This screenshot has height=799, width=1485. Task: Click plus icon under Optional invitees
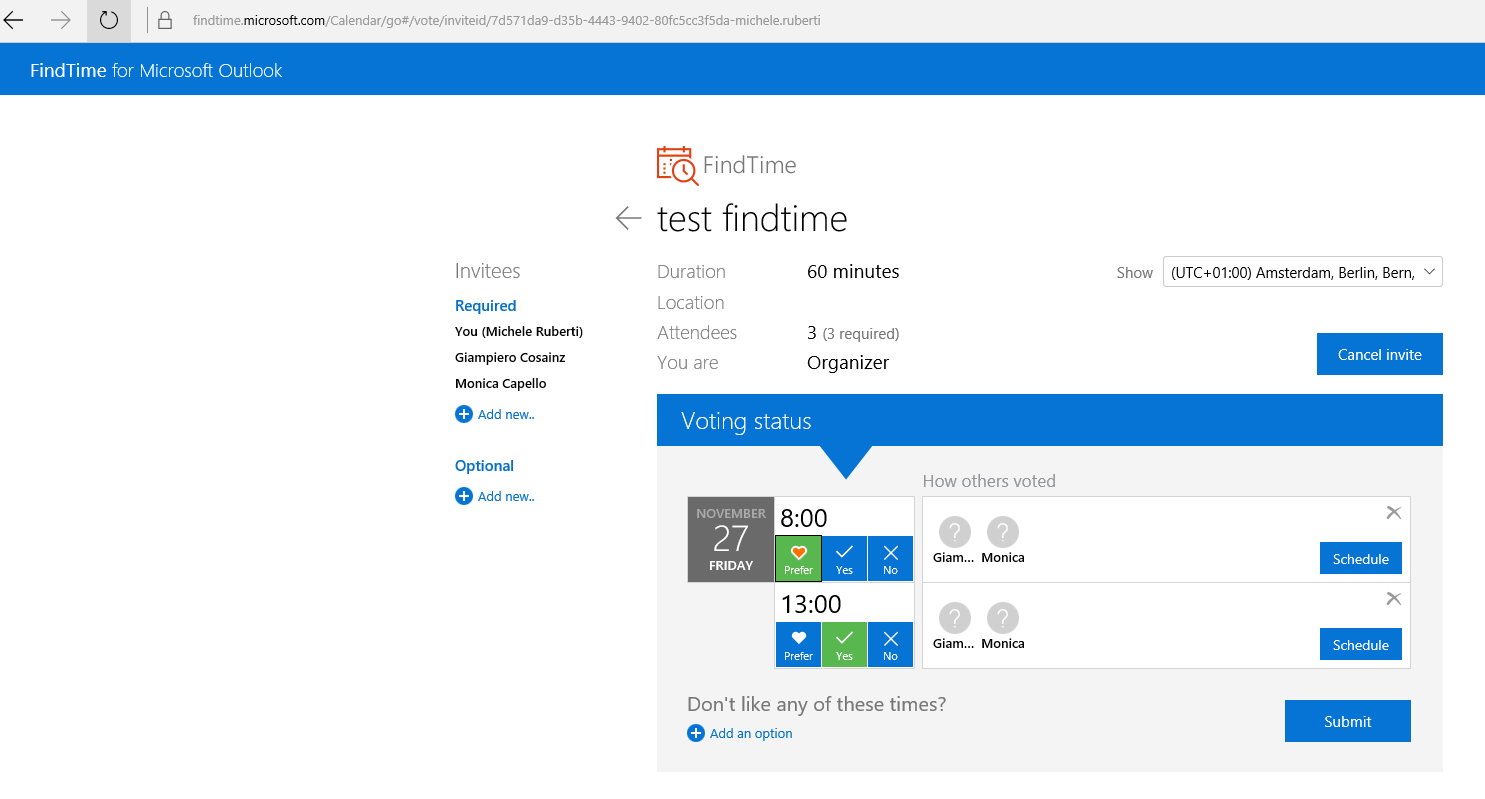(464, 496)
